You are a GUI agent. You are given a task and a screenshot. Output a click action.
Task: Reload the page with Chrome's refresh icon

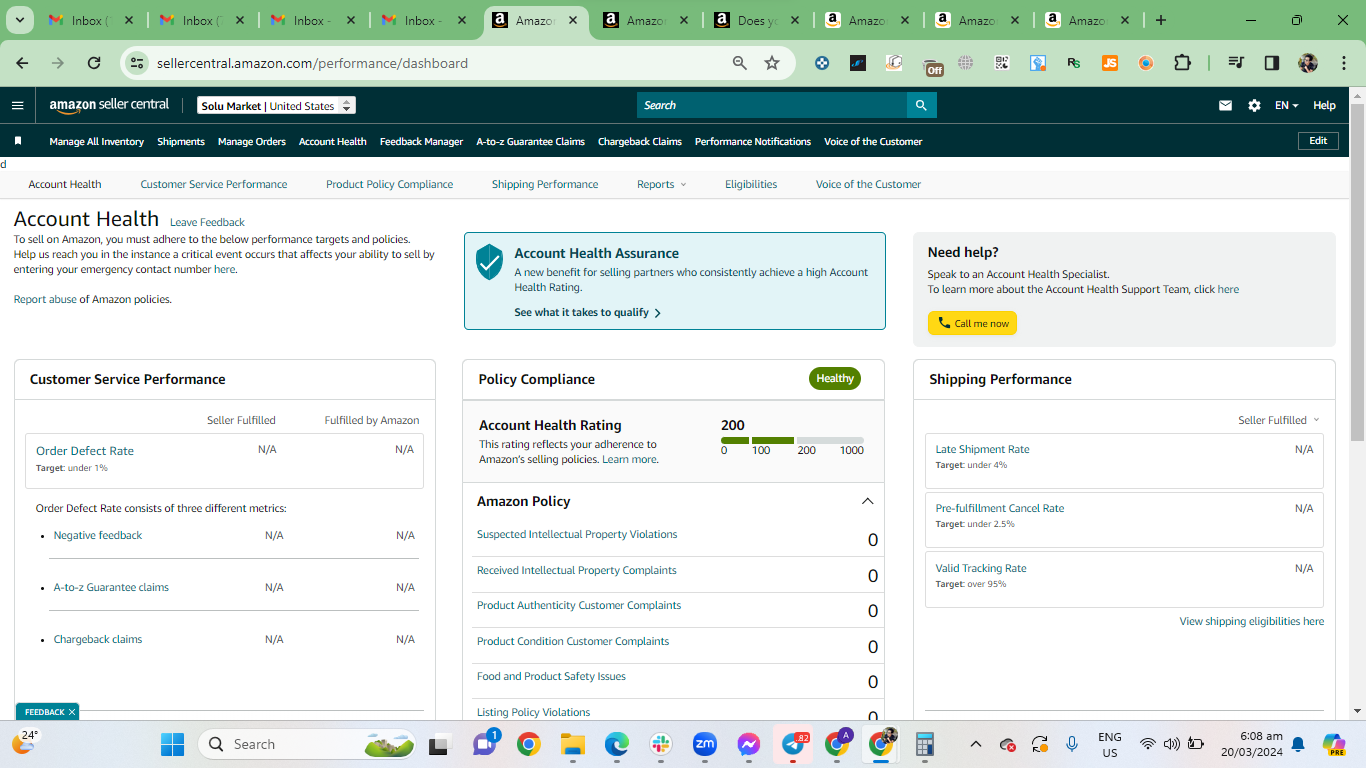[x=94, y=63]
